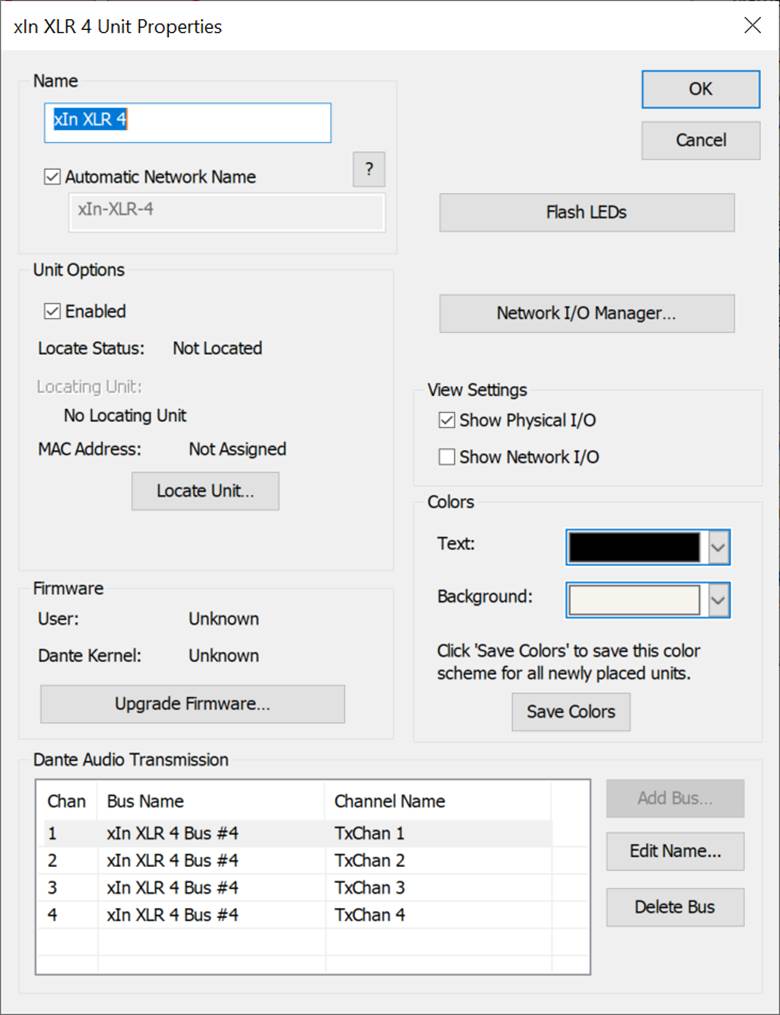Click 'Not Assigned' MAC address value

pyautogui.click(x=238, y=449)
